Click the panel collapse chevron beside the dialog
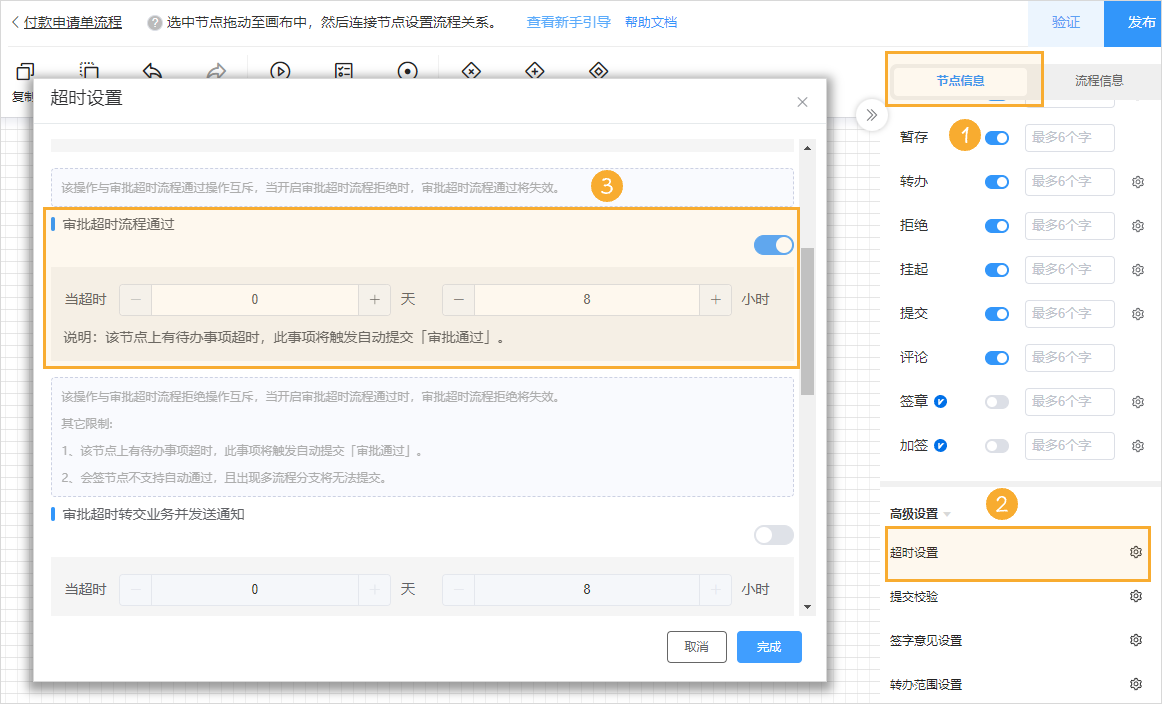The height and width of the screenshot is (706, 1162). point(871,114)
